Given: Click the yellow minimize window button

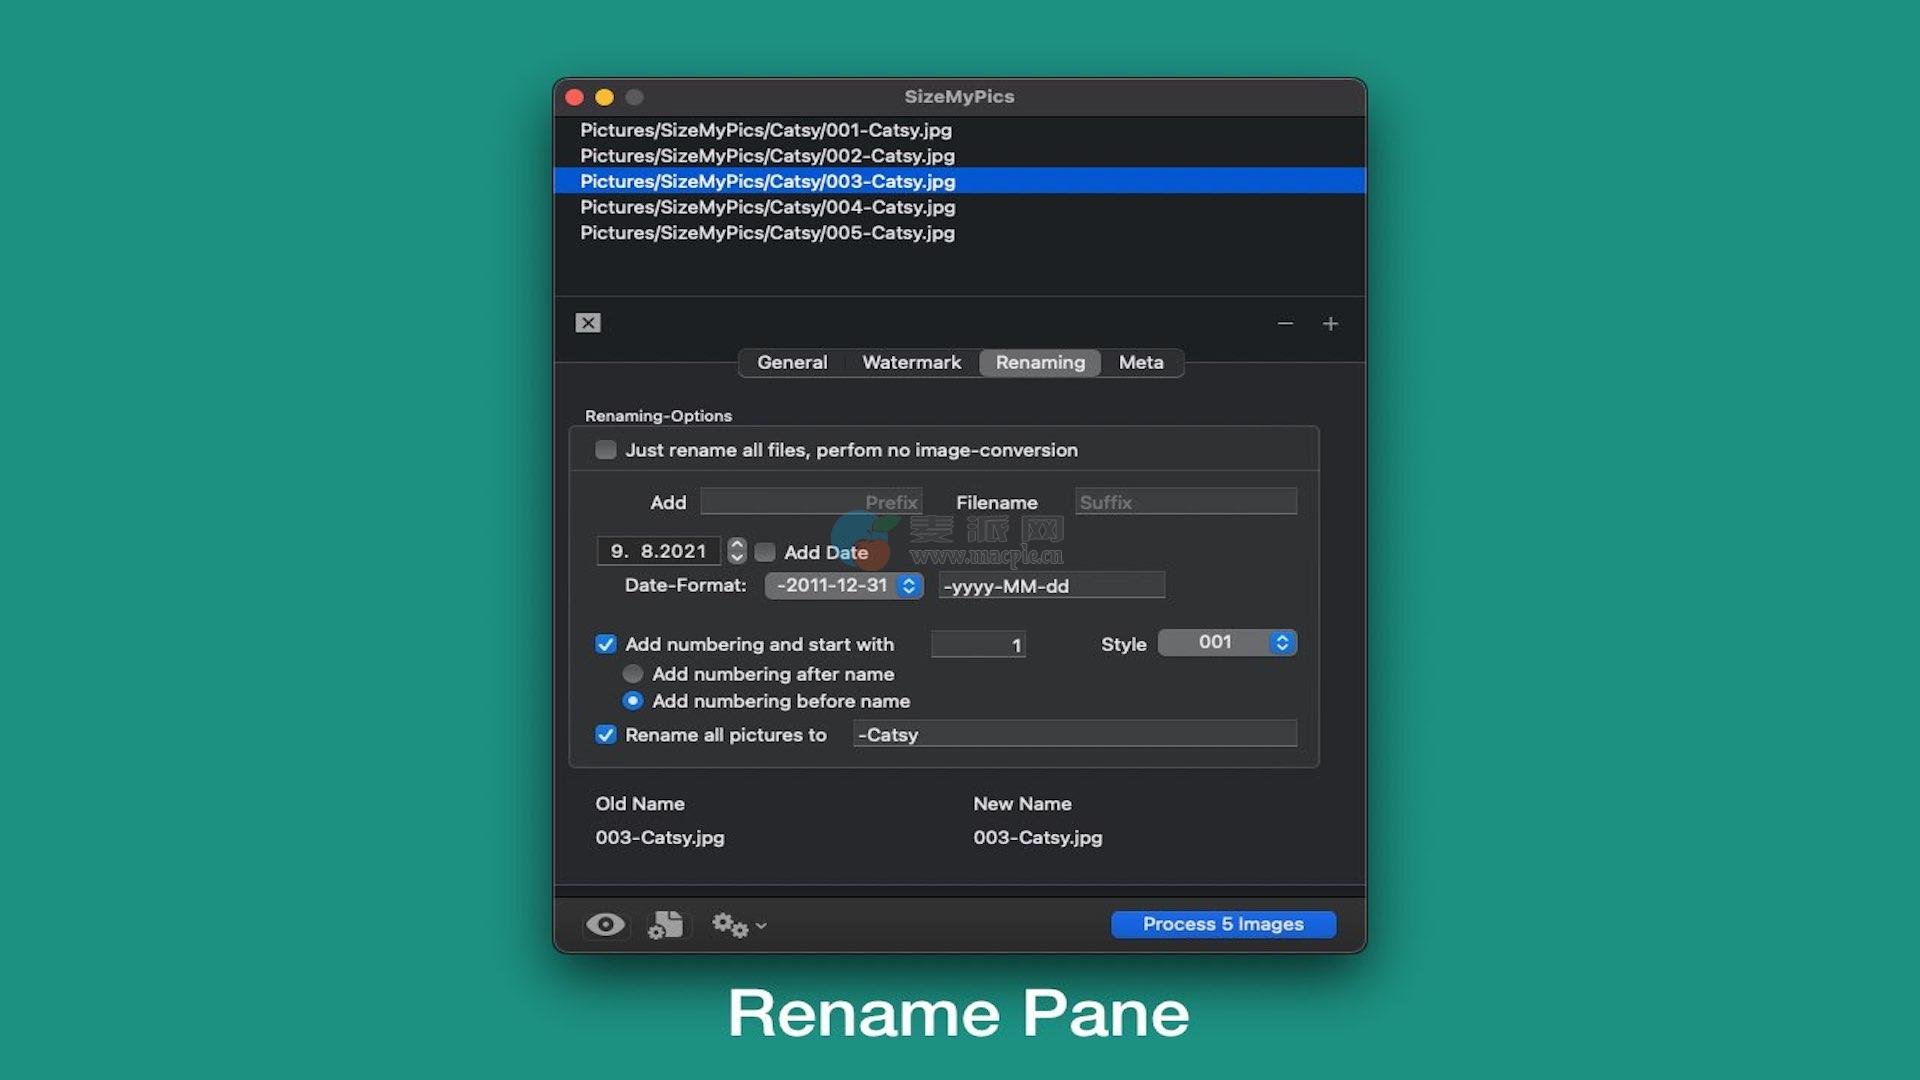Looking at the screenshot, I should 604,97.
